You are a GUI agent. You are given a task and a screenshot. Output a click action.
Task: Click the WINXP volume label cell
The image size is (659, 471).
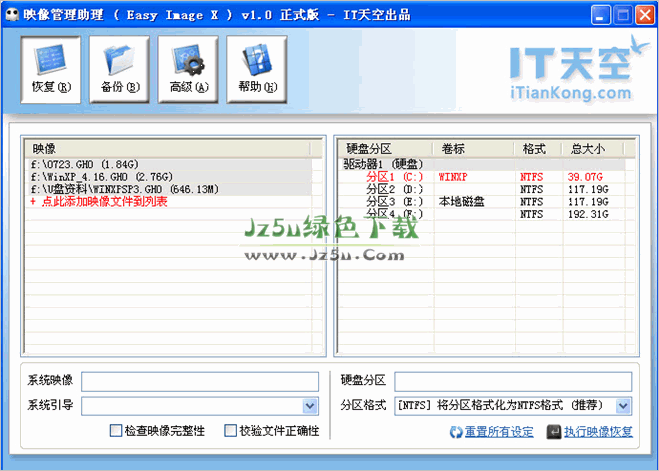453,177
